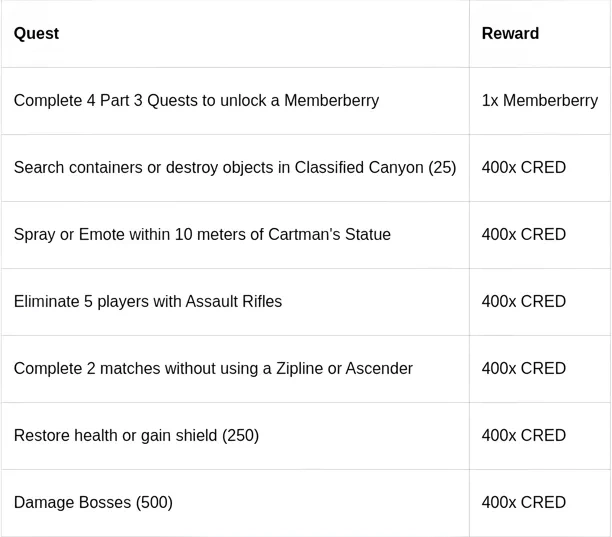Click the CRED reward for Damage Bosses quest

[x=523, y=503]
